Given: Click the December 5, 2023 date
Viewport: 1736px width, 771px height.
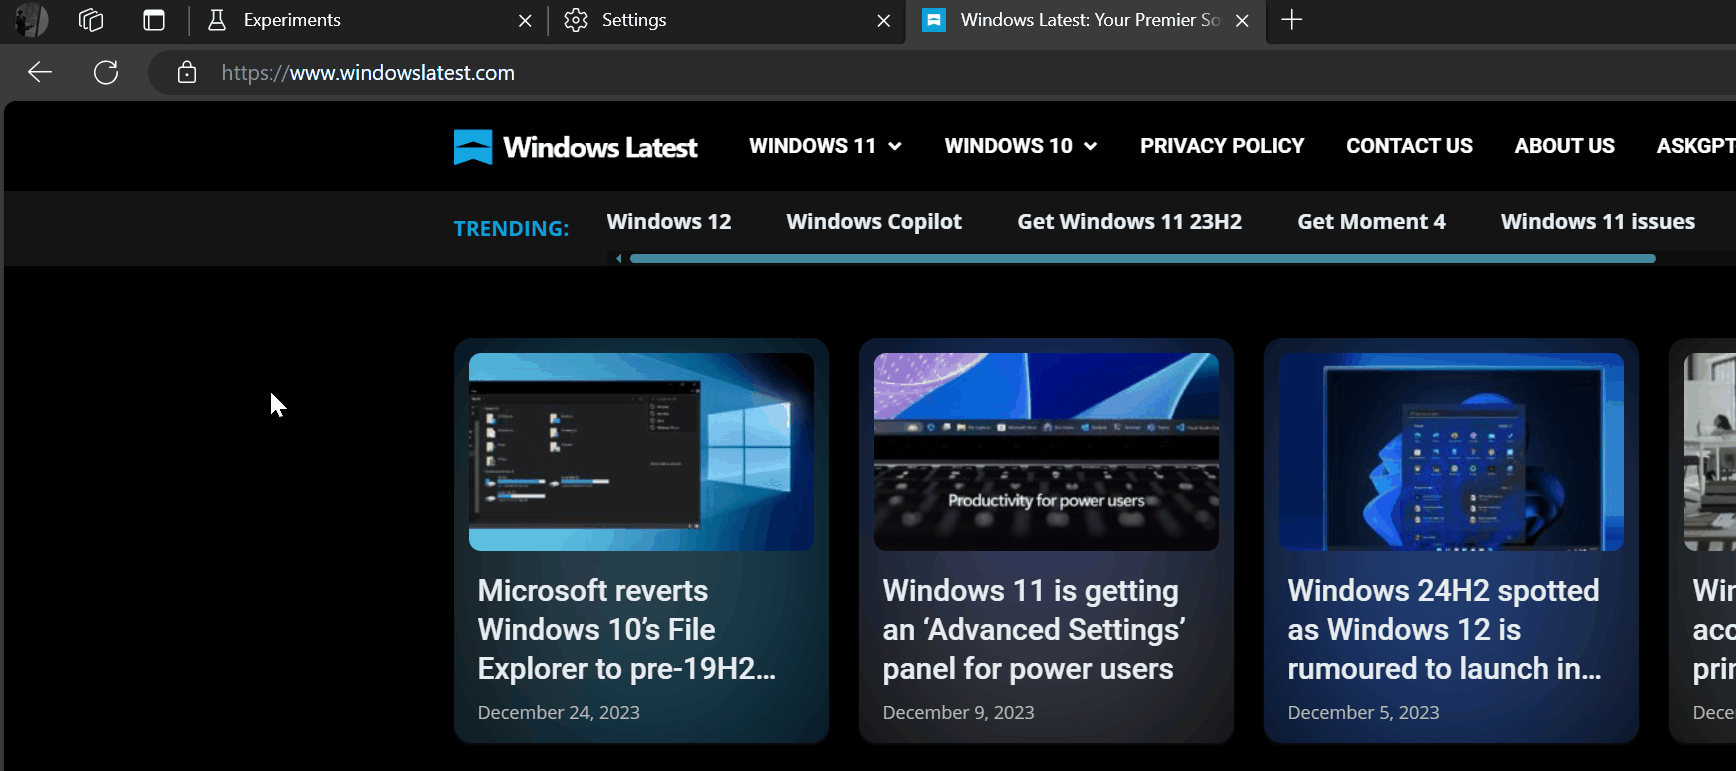Looking at the screenshot, I should (x=1363, y=712).
